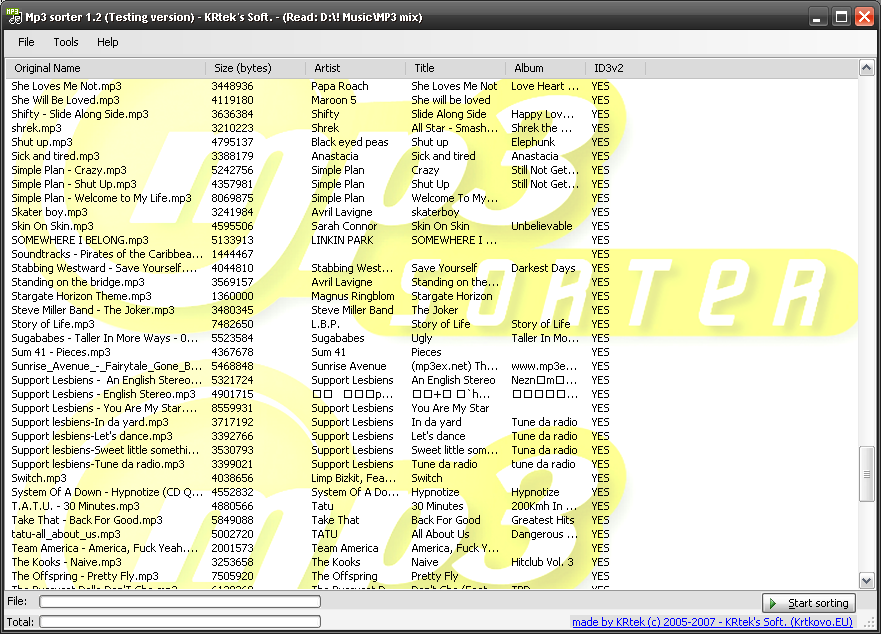The height and width of the screenshot is (634, 881).
Task: Select Support lesbiens-Tune da radio.mp3
Action: [98, 464]
